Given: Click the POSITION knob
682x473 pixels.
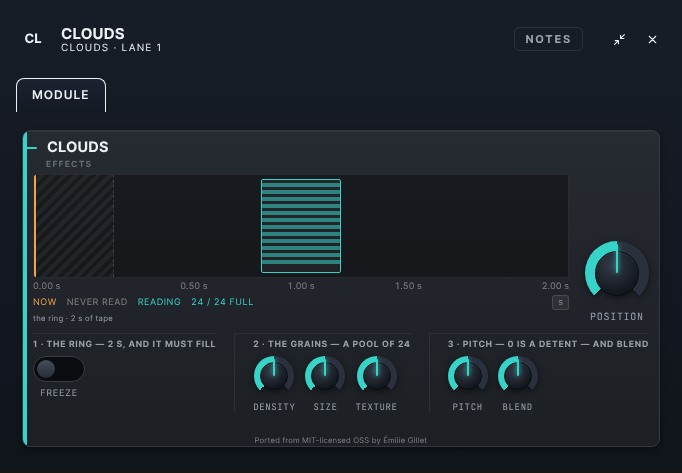Looking at the screenshot, I should point(617,272).
